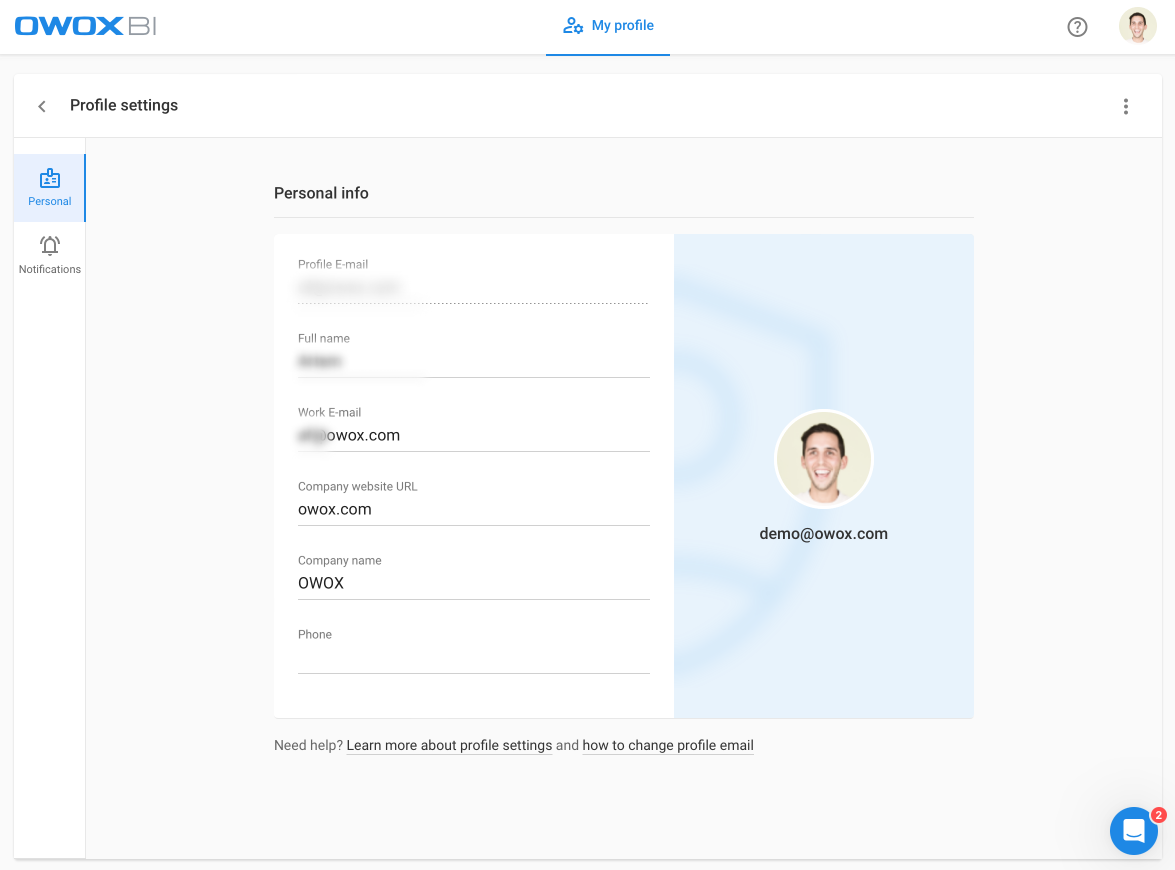Open the Learn more about profile settings link

tap(449, 745)
